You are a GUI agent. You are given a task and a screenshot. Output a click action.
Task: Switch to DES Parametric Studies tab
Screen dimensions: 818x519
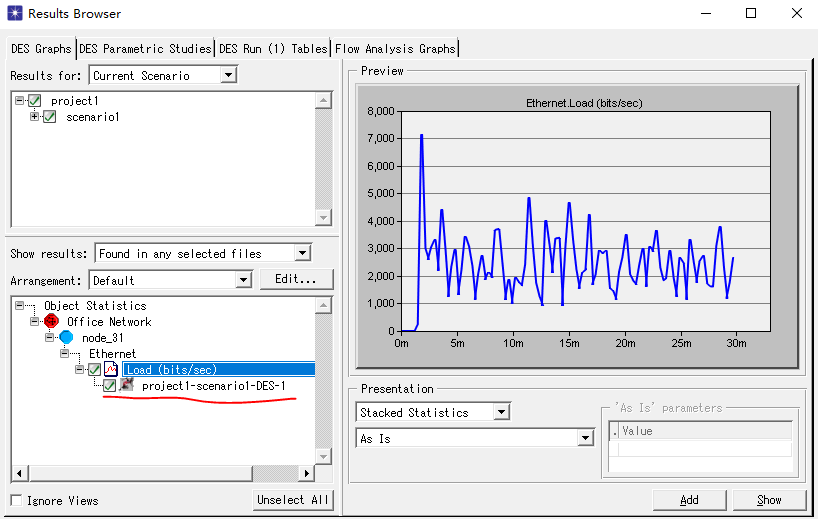tap(146, 49)
